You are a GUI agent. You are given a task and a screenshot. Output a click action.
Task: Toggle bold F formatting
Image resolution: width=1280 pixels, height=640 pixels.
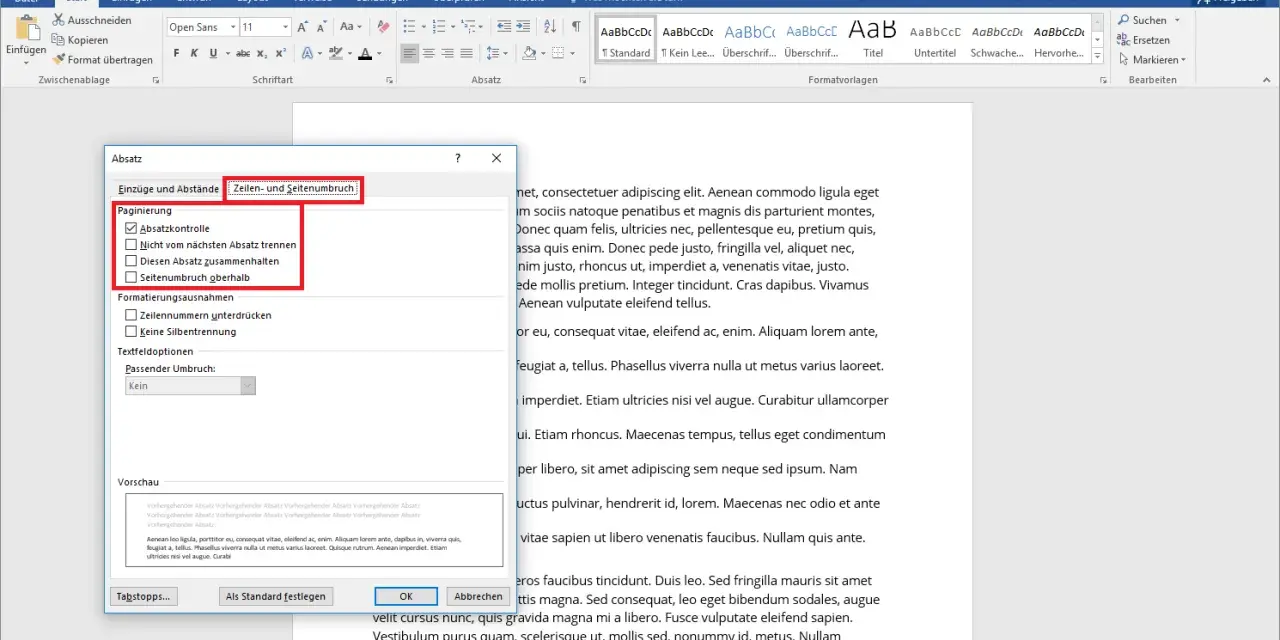[177, 53]
